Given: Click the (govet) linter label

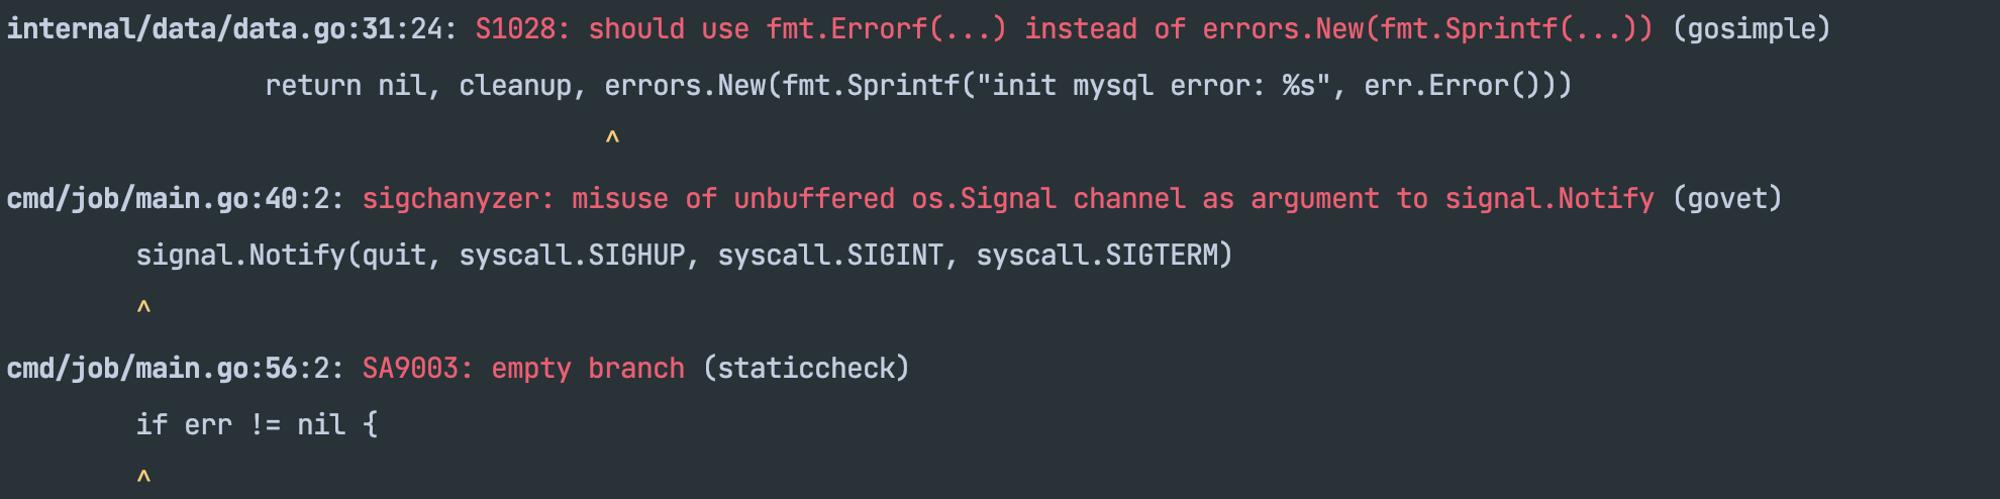Looking at the screenshot, I should [x=1727, y=199].
